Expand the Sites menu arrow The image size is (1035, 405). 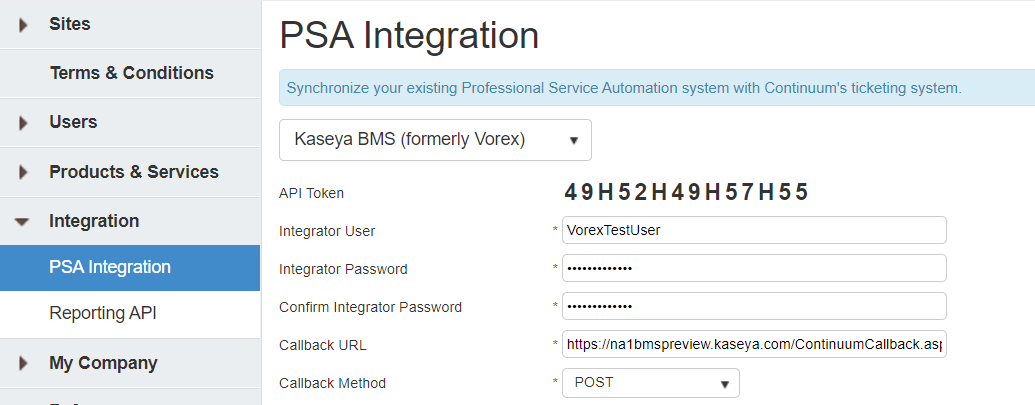click(23, 25)
